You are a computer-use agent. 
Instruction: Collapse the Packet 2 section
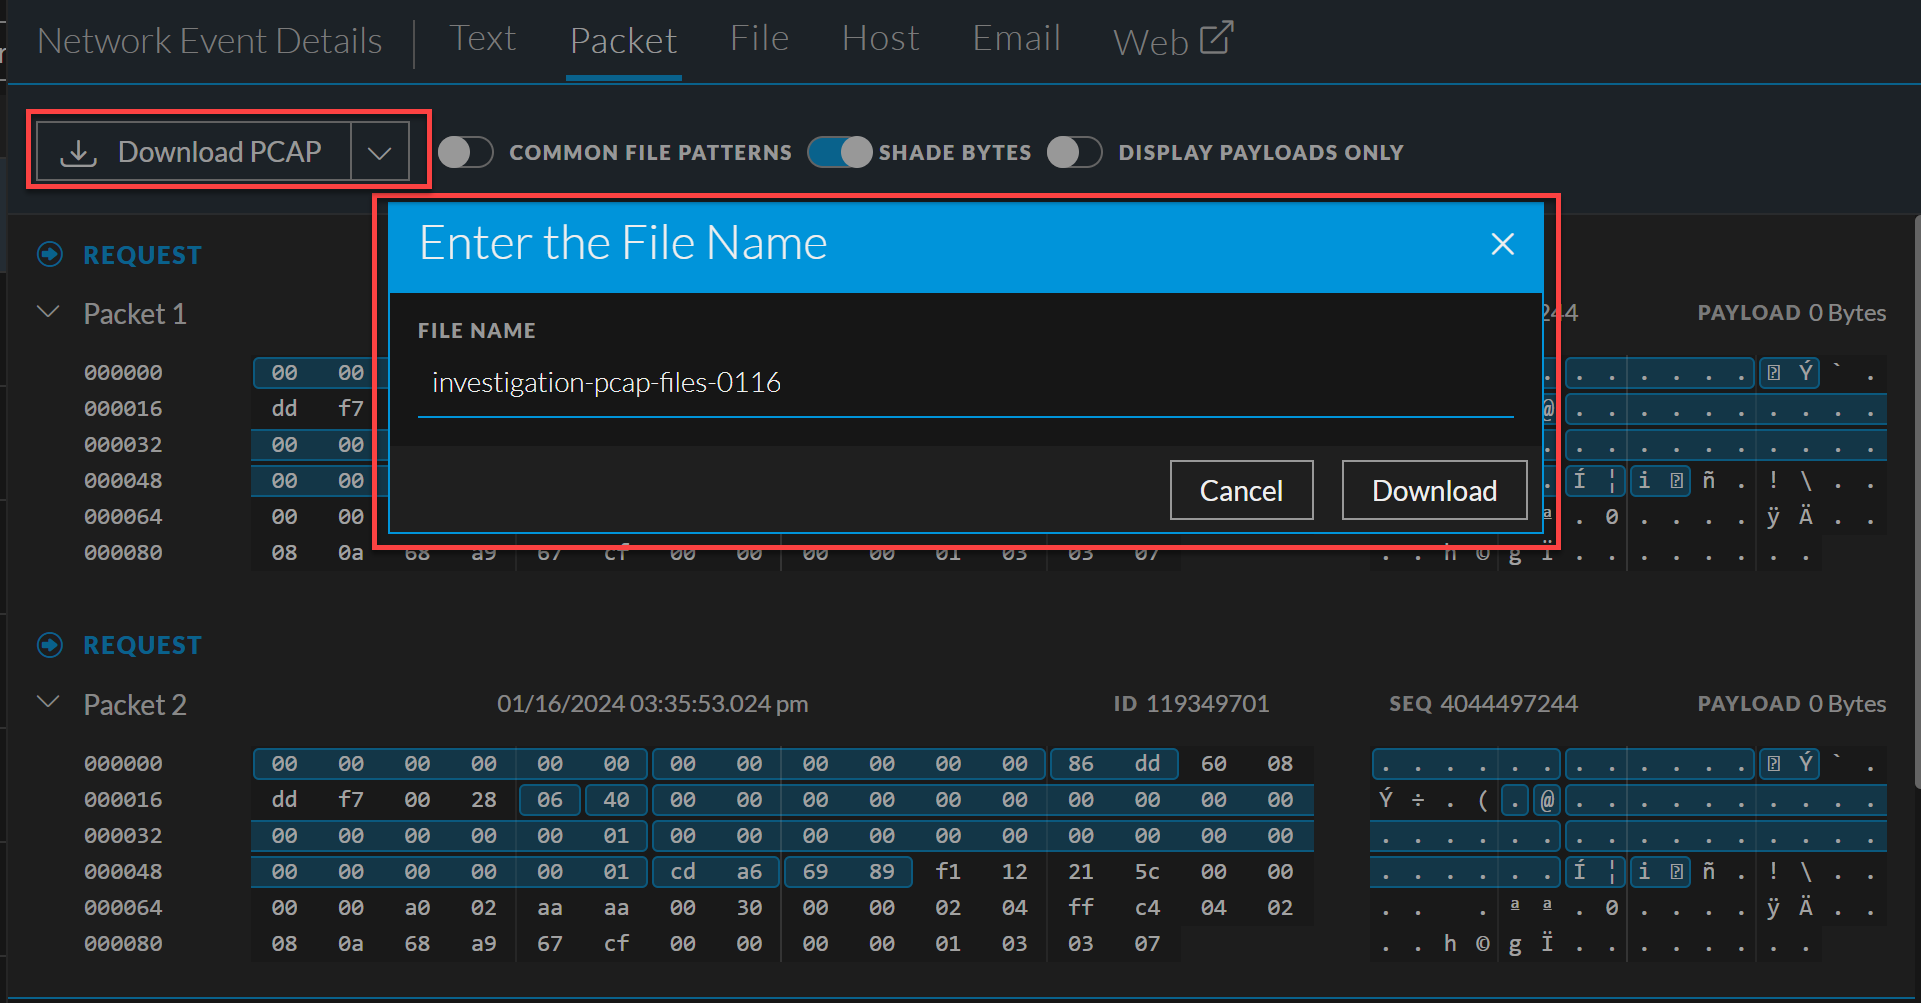(x=48, y=703)
